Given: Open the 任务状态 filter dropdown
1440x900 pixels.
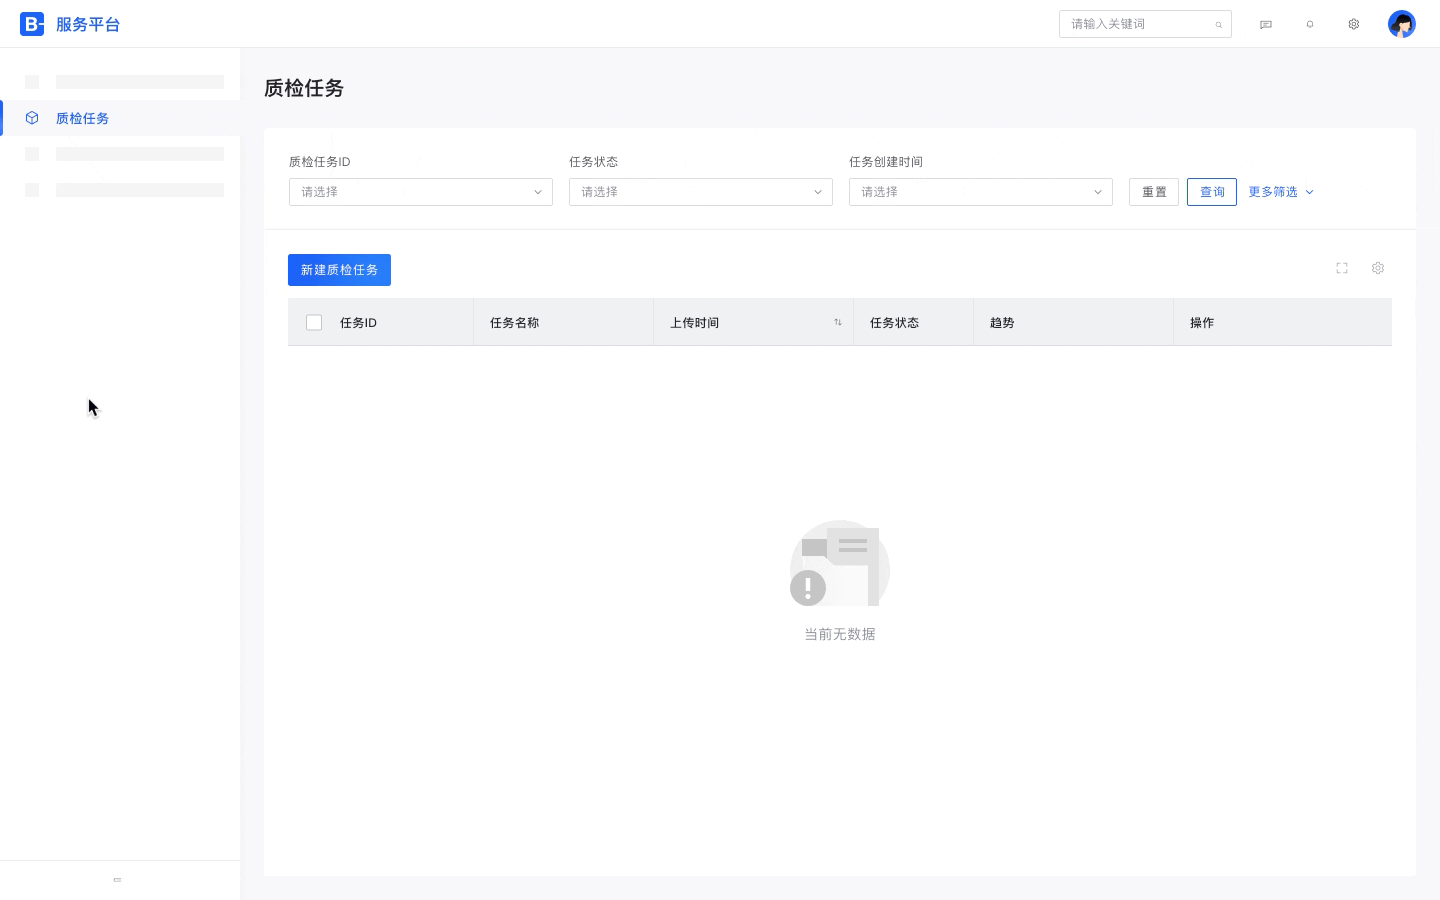Looking at the screenshot, I should 701,192.
